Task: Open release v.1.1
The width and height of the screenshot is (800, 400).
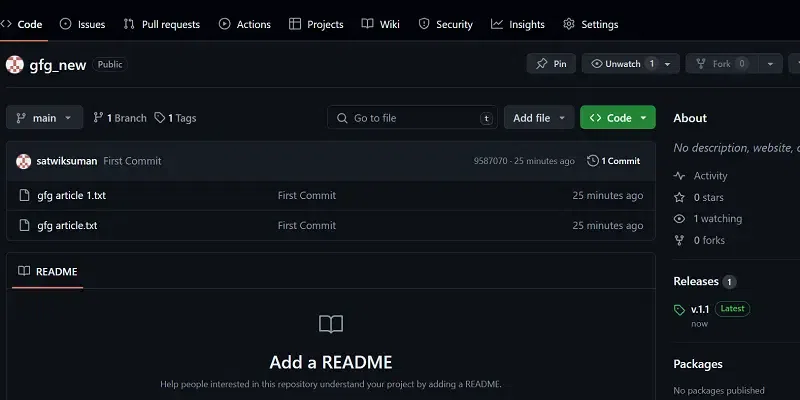Action: click(x=700, y=309)
